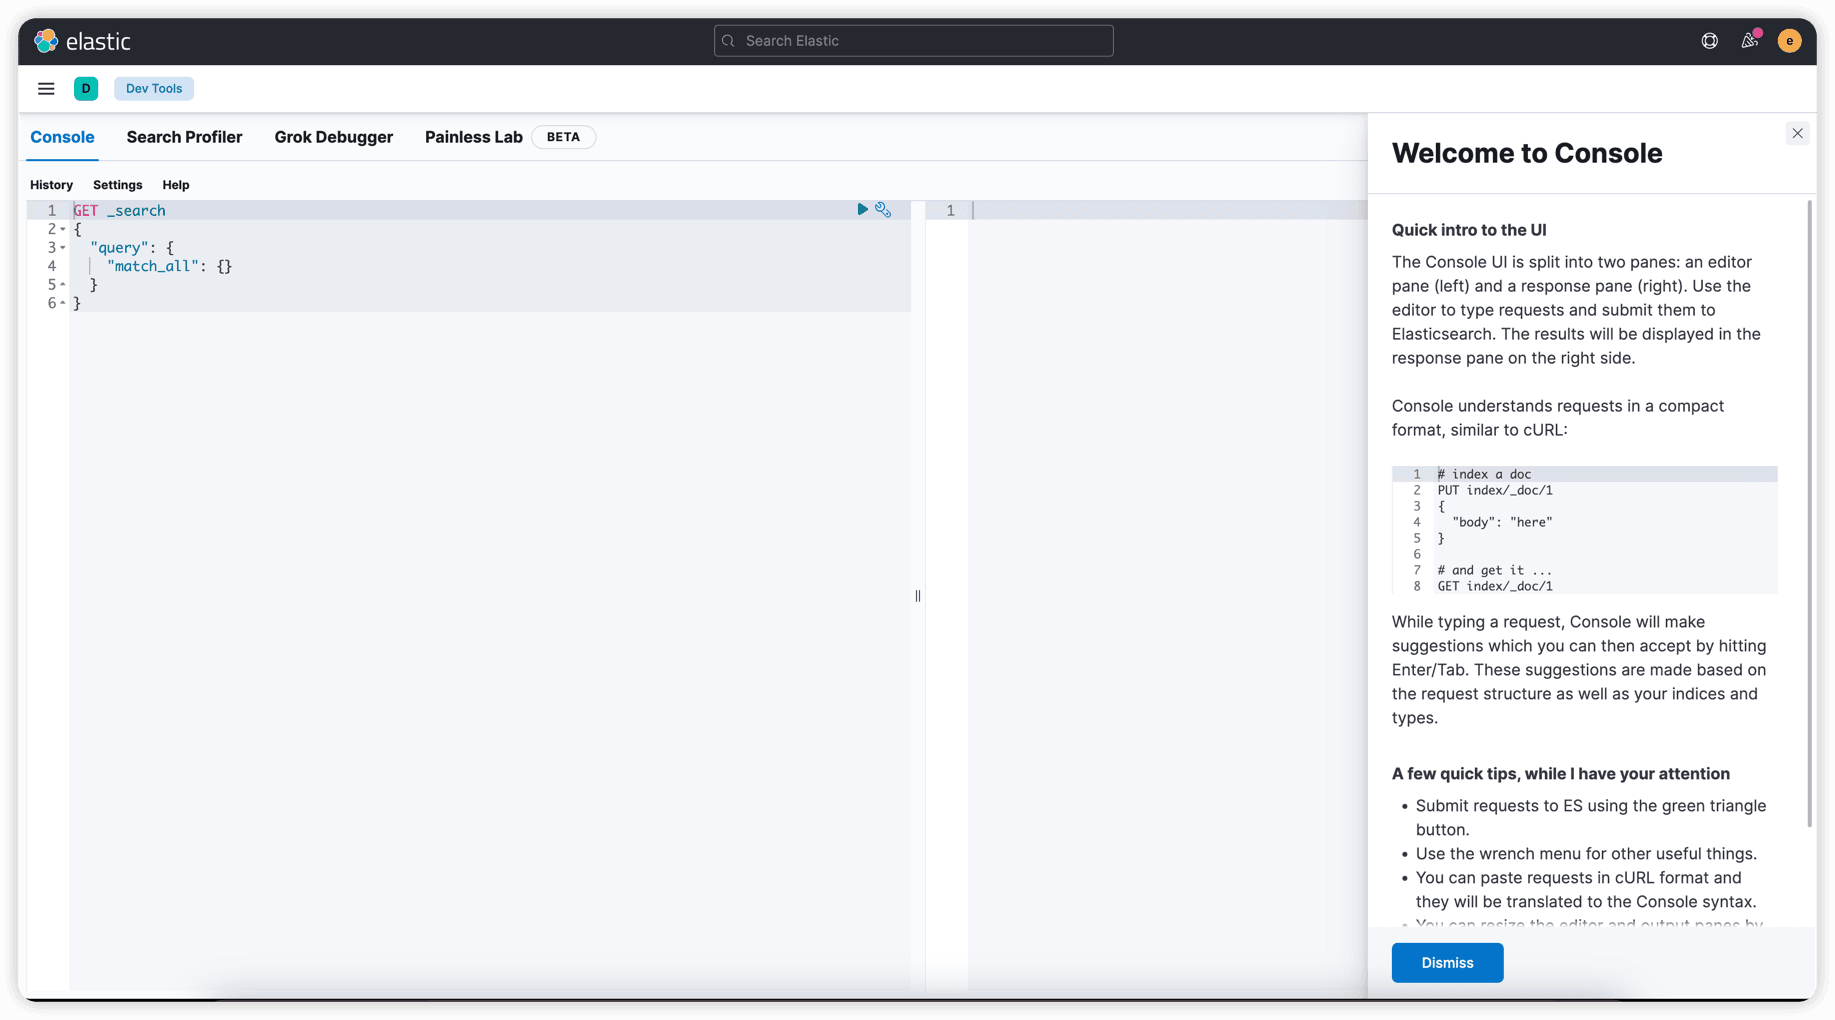Switch to the Search Profiler tab

[x=184, y=137]
